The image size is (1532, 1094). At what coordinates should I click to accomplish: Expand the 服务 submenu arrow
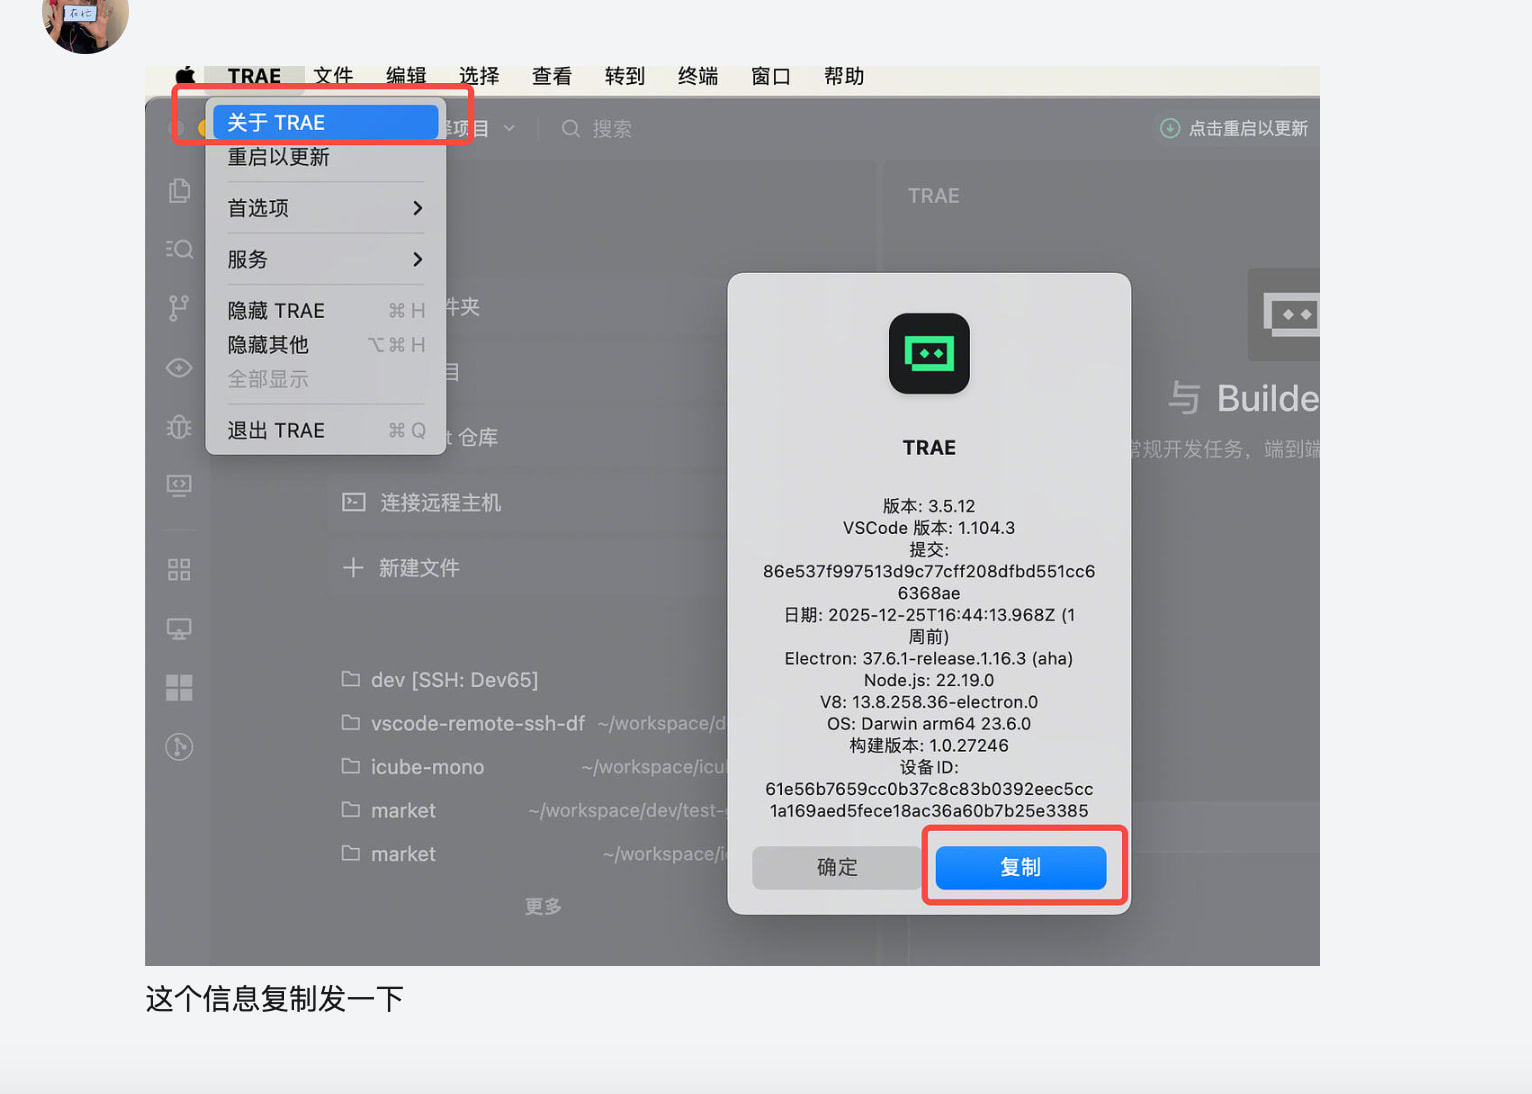click(x=418, y=259)
